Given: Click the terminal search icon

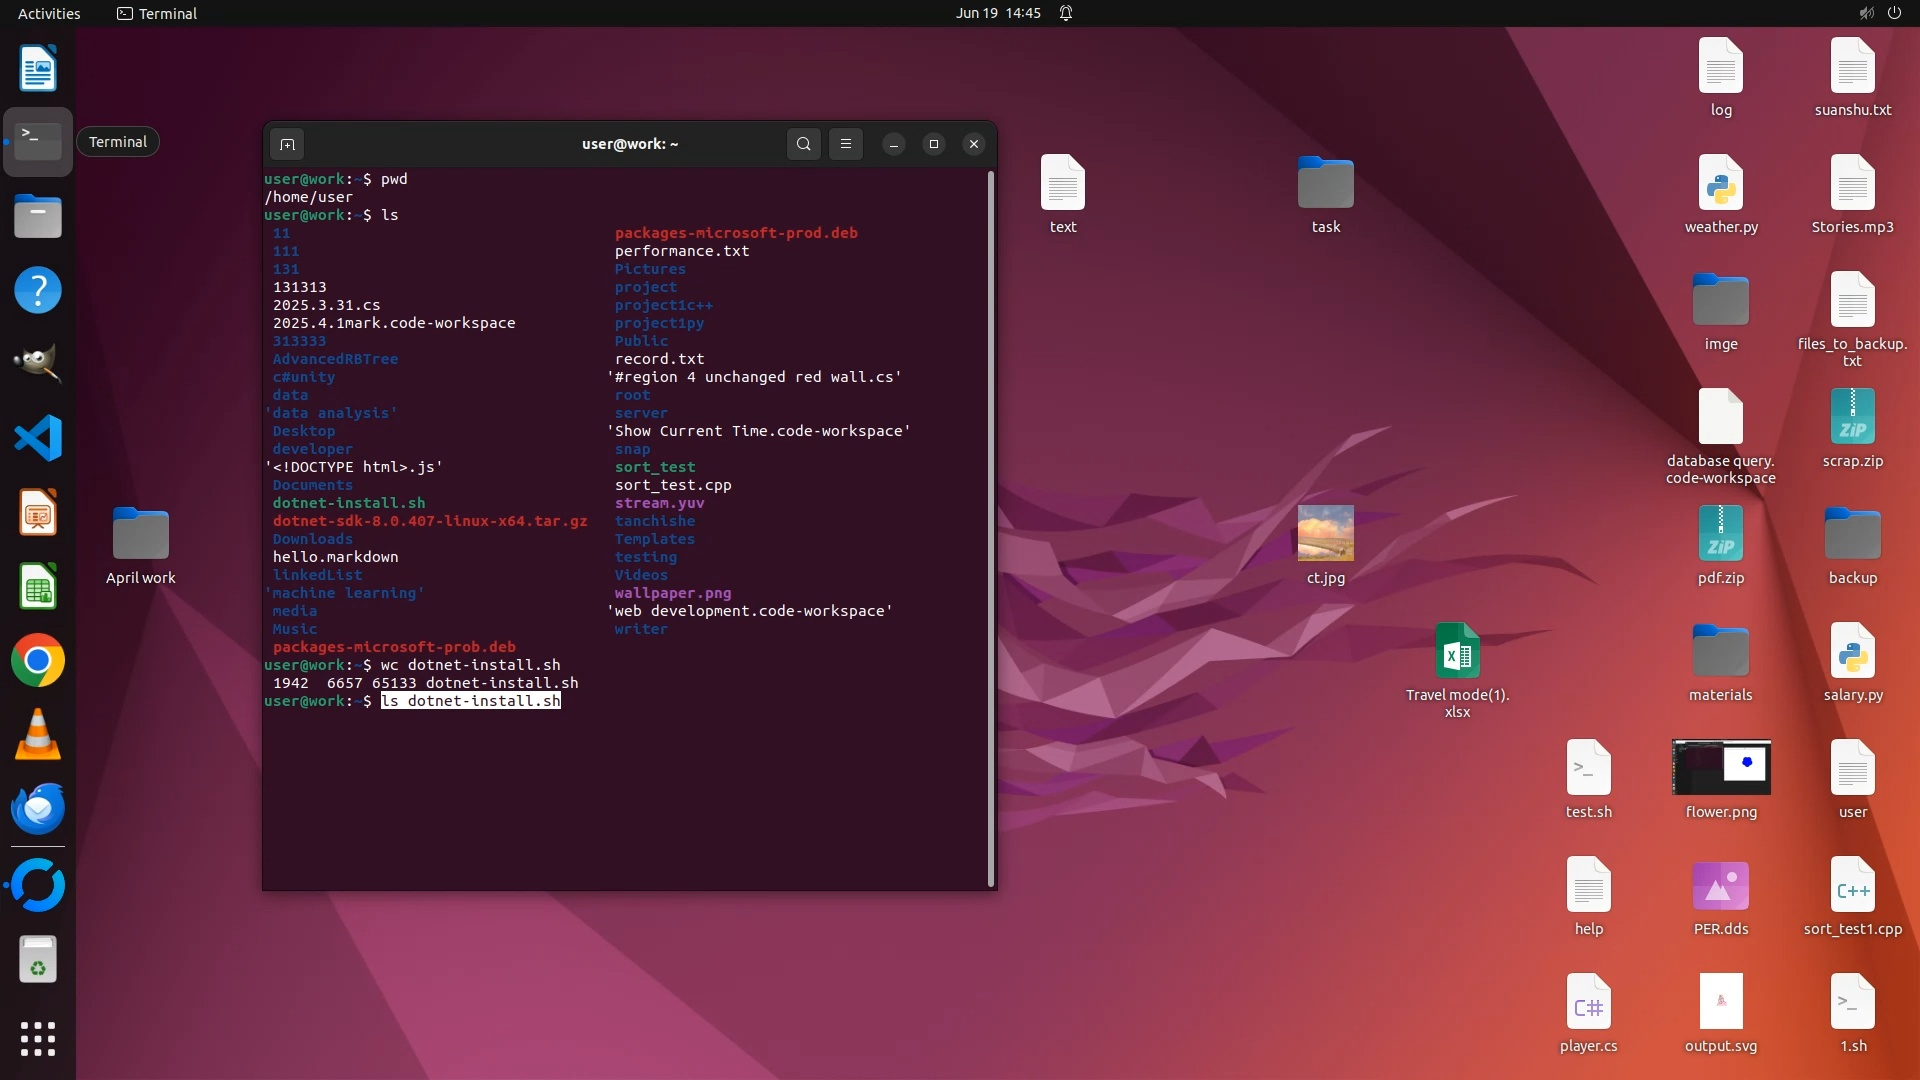Looking at the screenshot, I should pos(803,144).
